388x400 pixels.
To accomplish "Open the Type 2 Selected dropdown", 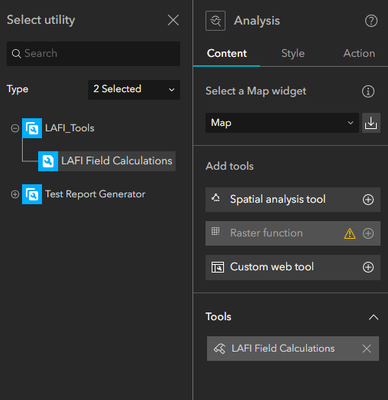I will tap(134, 89).
